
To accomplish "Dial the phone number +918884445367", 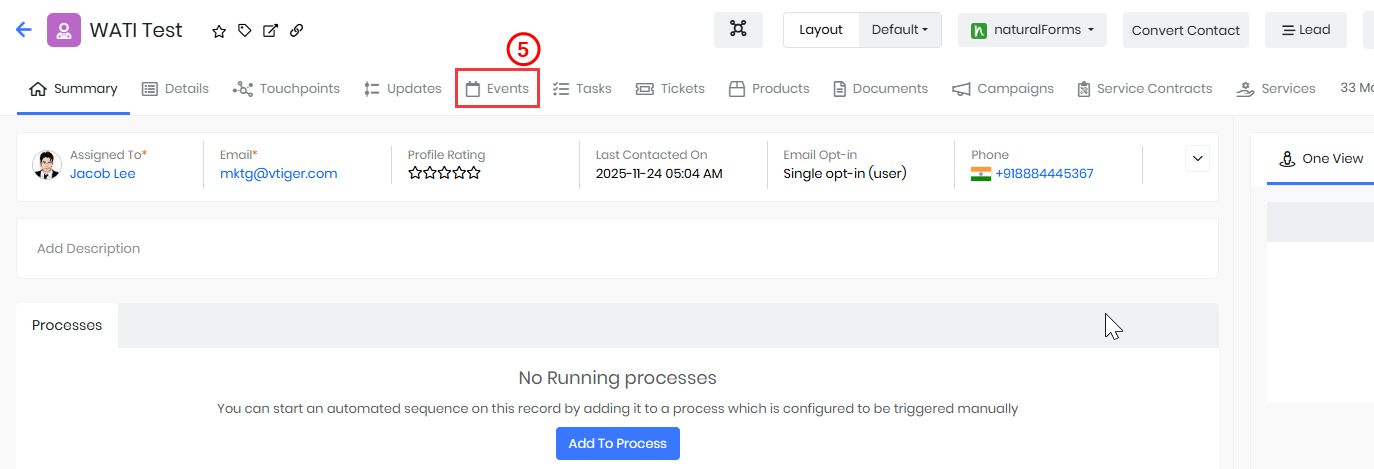I will 1044,174.
